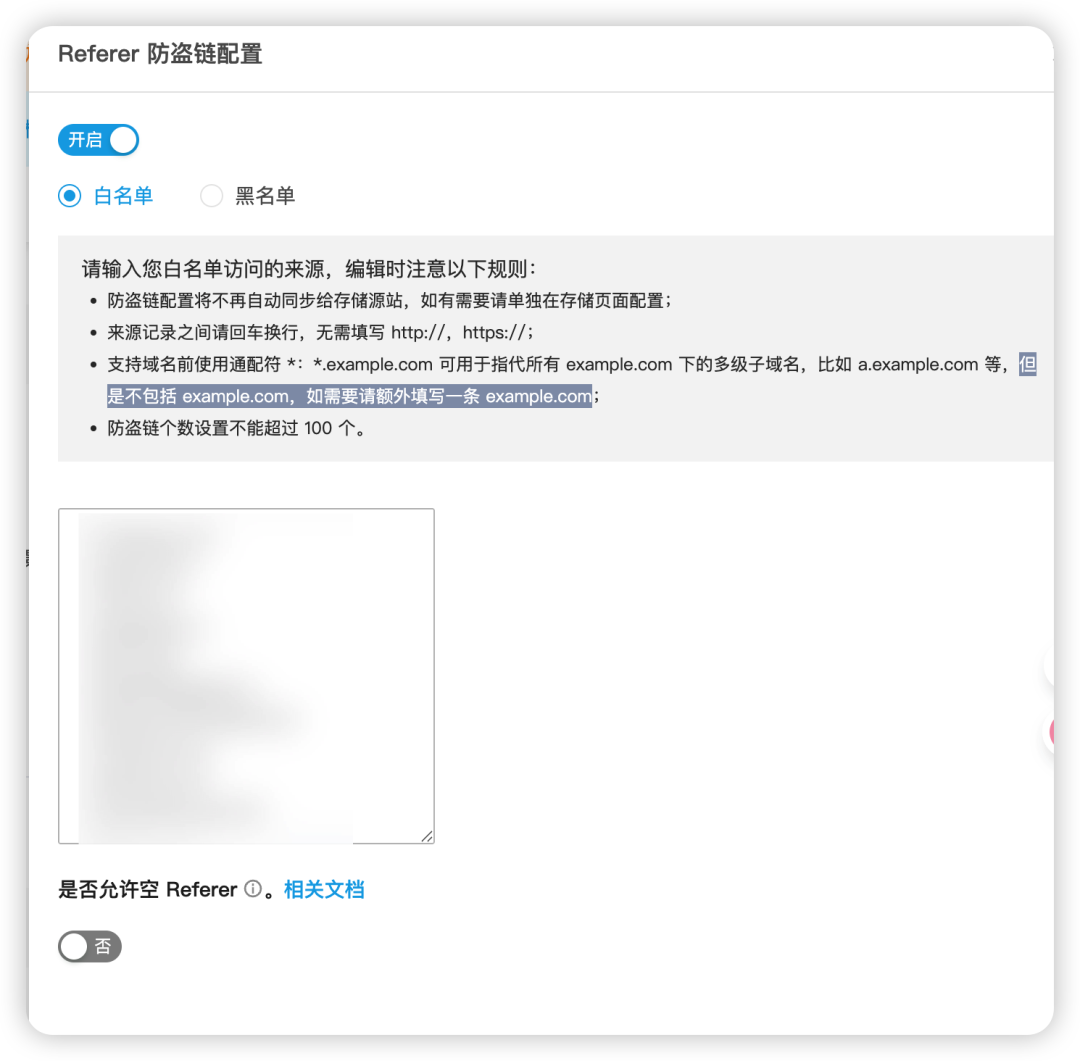Select the 白名单 radio button
The width and height of the screenshot is (1080, 1061).
click(x=70, y=196)
